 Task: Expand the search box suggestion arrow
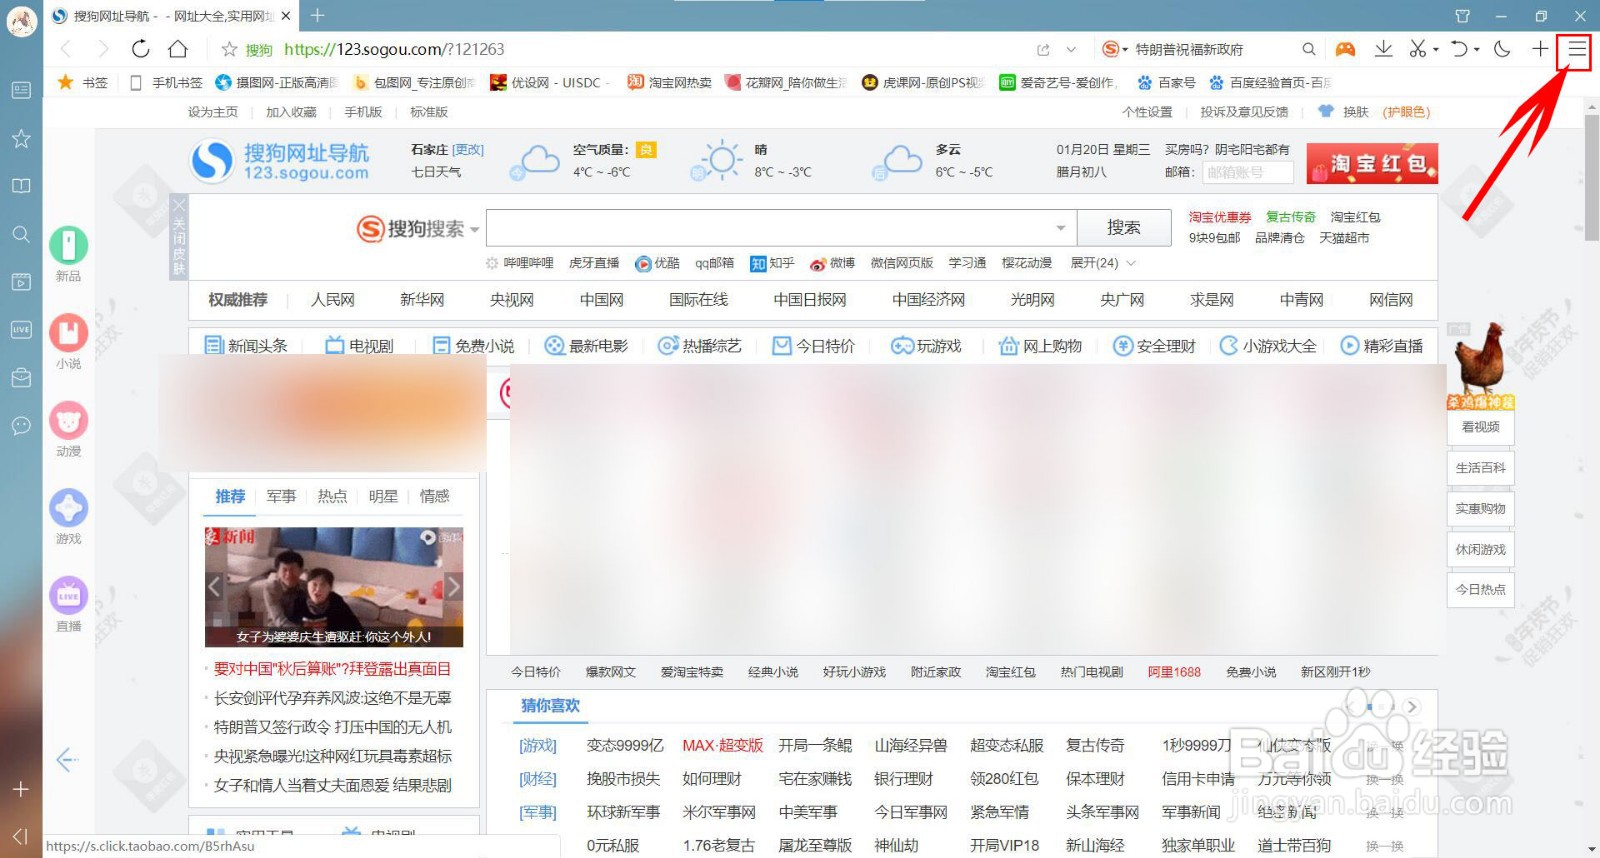click(x=1061, y=229)
